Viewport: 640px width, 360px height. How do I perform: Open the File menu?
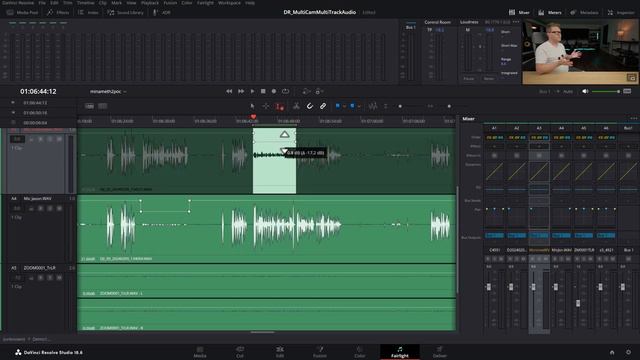pyautogui.click(x=42, y=3)
